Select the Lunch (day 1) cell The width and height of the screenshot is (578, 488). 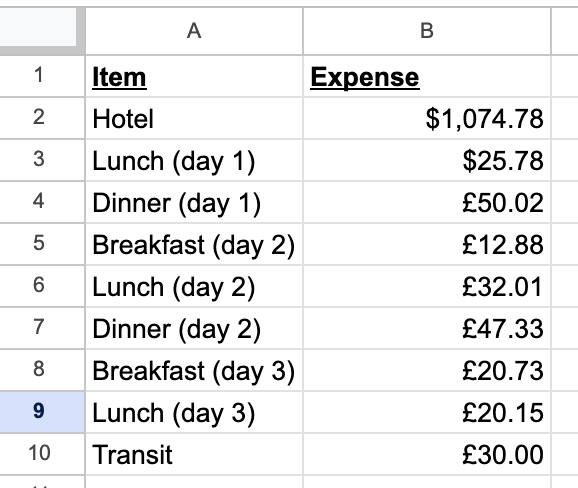(x=194, y=160)
